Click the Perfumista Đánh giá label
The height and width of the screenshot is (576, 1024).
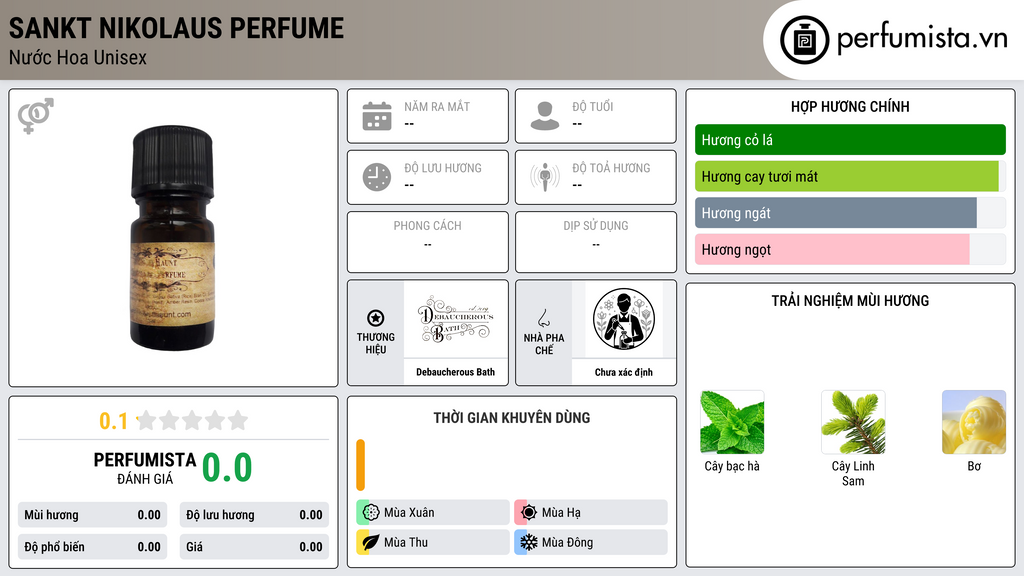pos(145,468)
